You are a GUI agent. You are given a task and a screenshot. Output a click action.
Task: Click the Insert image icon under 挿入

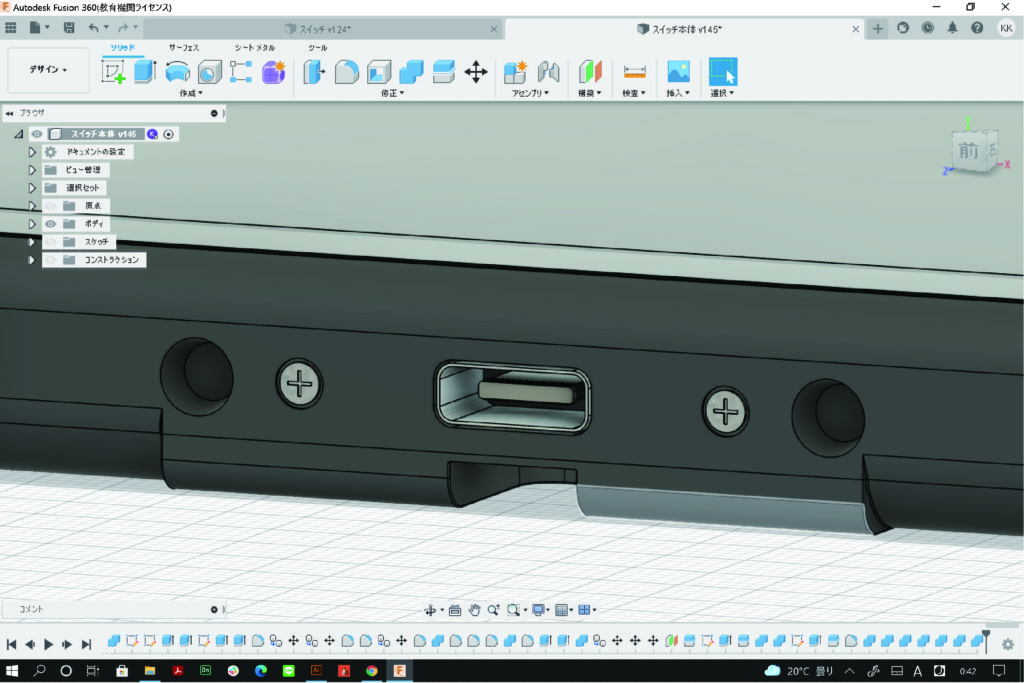(x=679, y=72)
